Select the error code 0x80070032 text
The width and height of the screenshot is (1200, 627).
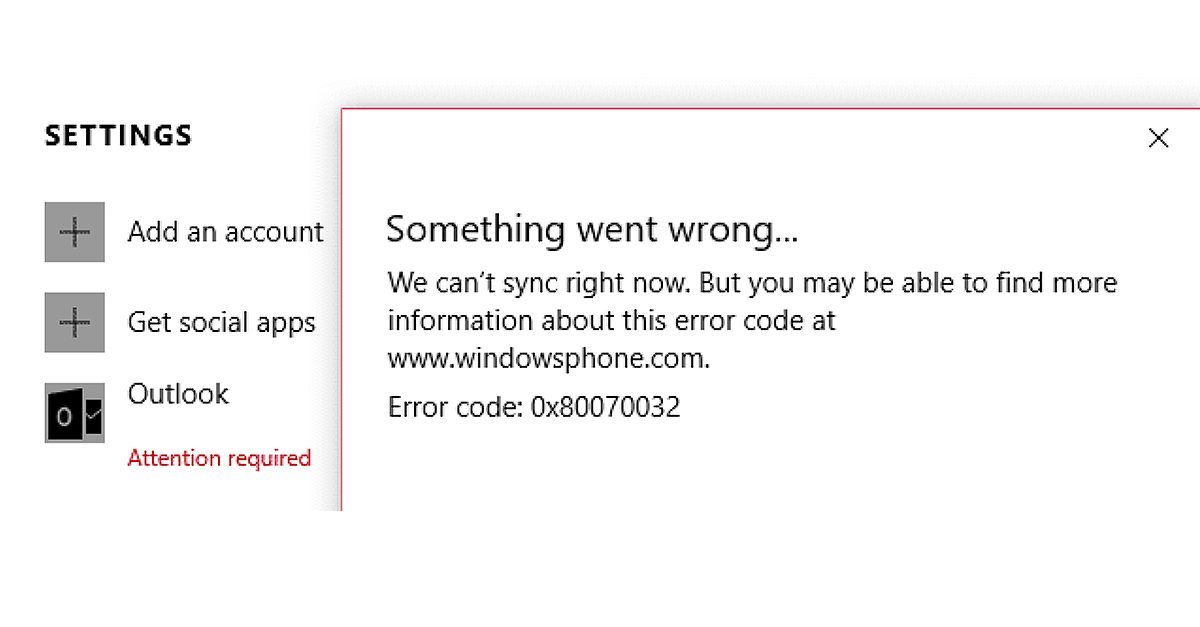(x=533, y=407)
